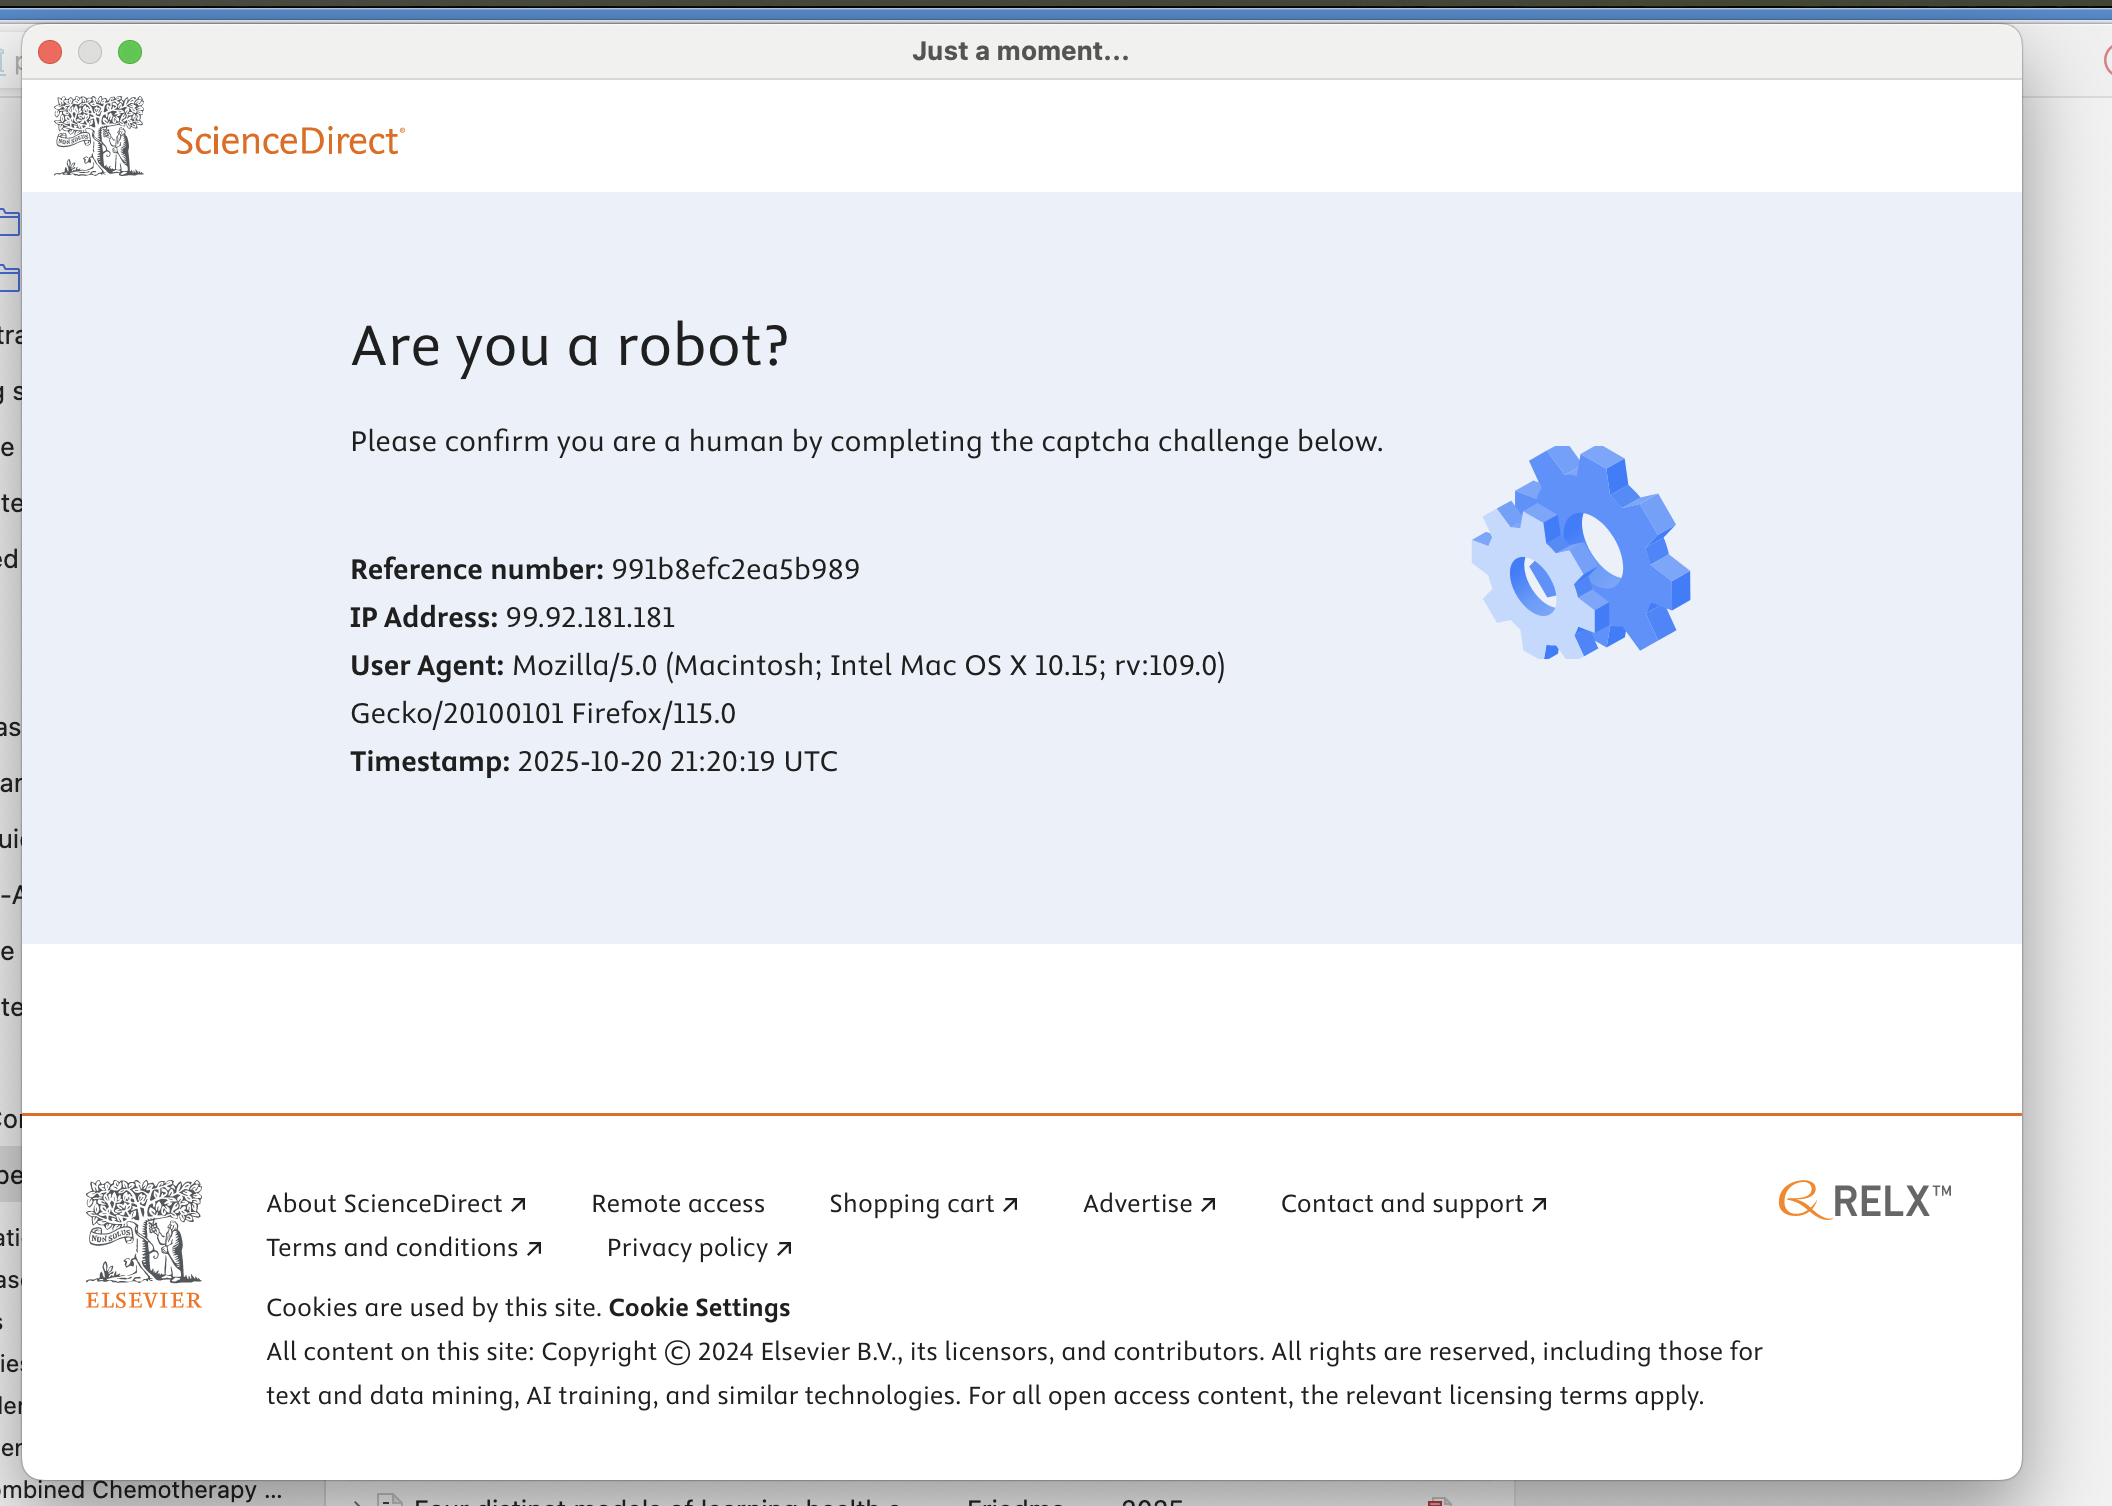Viewport: 2112px width, 1506px height.
Task: Click the Elsevier logo in the footer
Action: pos(144,1244)
